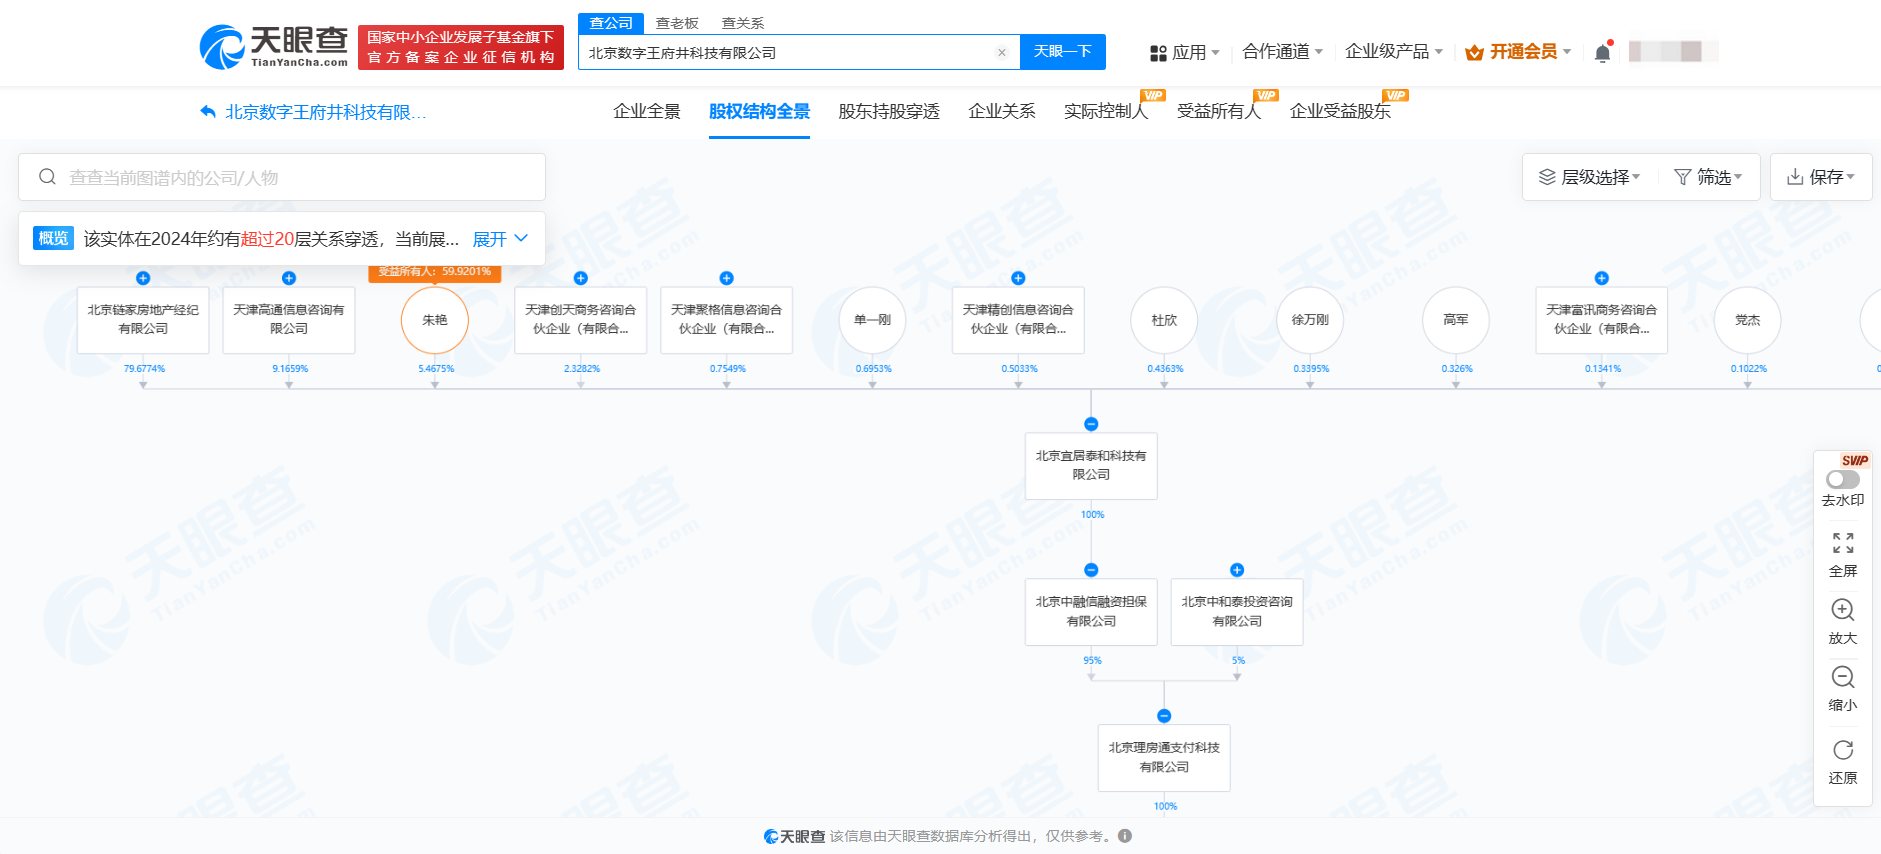Select the 单一刚 shareholder node
This screenshot has height=854, width=1881.
click(872, 320)
